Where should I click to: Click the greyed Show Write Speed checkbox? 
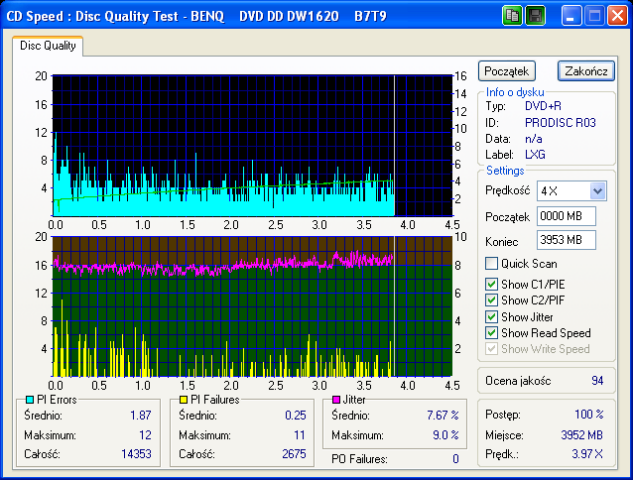(491, 349)
